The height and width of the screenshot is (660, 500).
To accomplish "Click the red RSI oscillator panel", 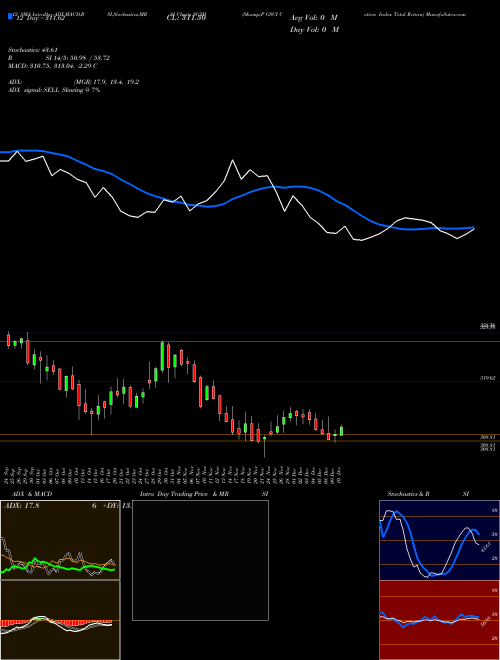I will pos(439,620).
